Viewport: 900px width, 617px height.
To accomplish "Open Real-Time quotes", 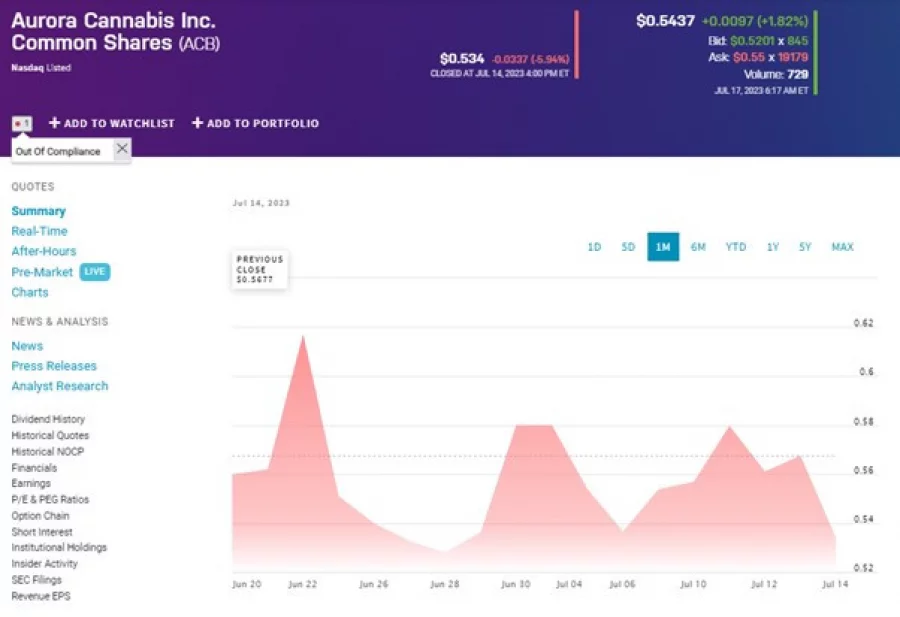I will pos(40,231).
